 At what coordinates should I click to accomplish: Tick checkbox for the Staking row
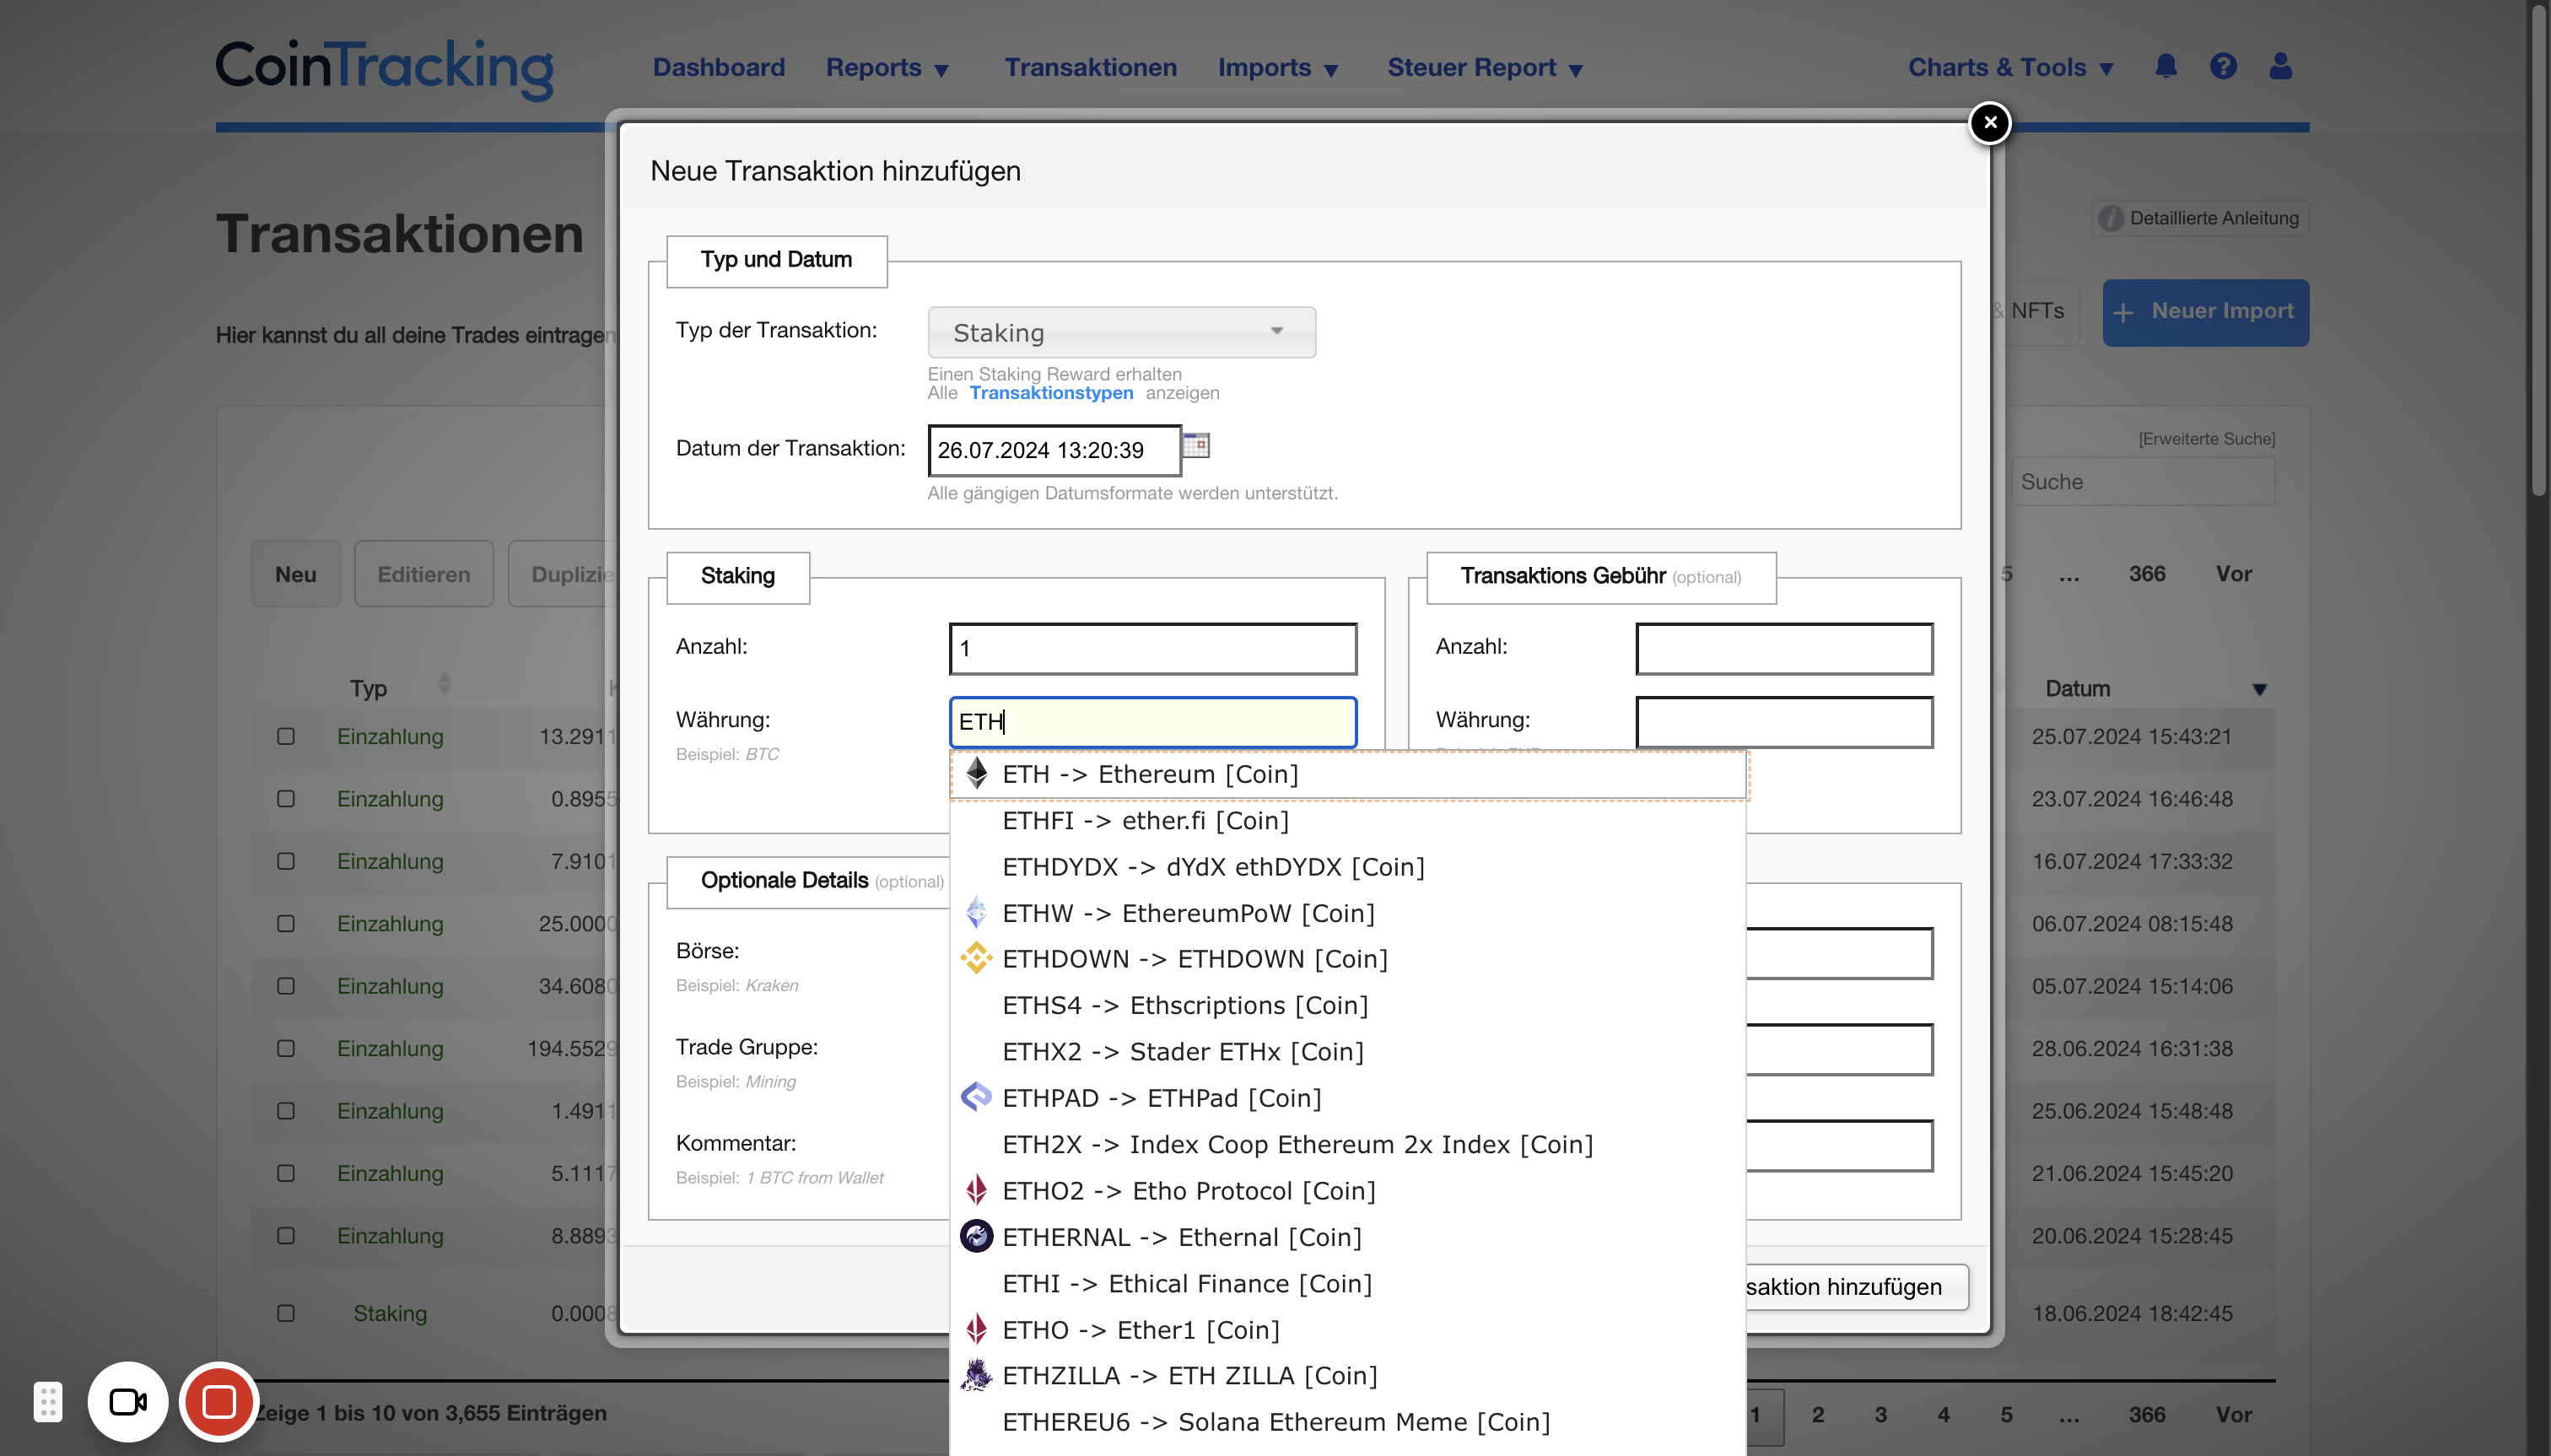pos(286,1313)
